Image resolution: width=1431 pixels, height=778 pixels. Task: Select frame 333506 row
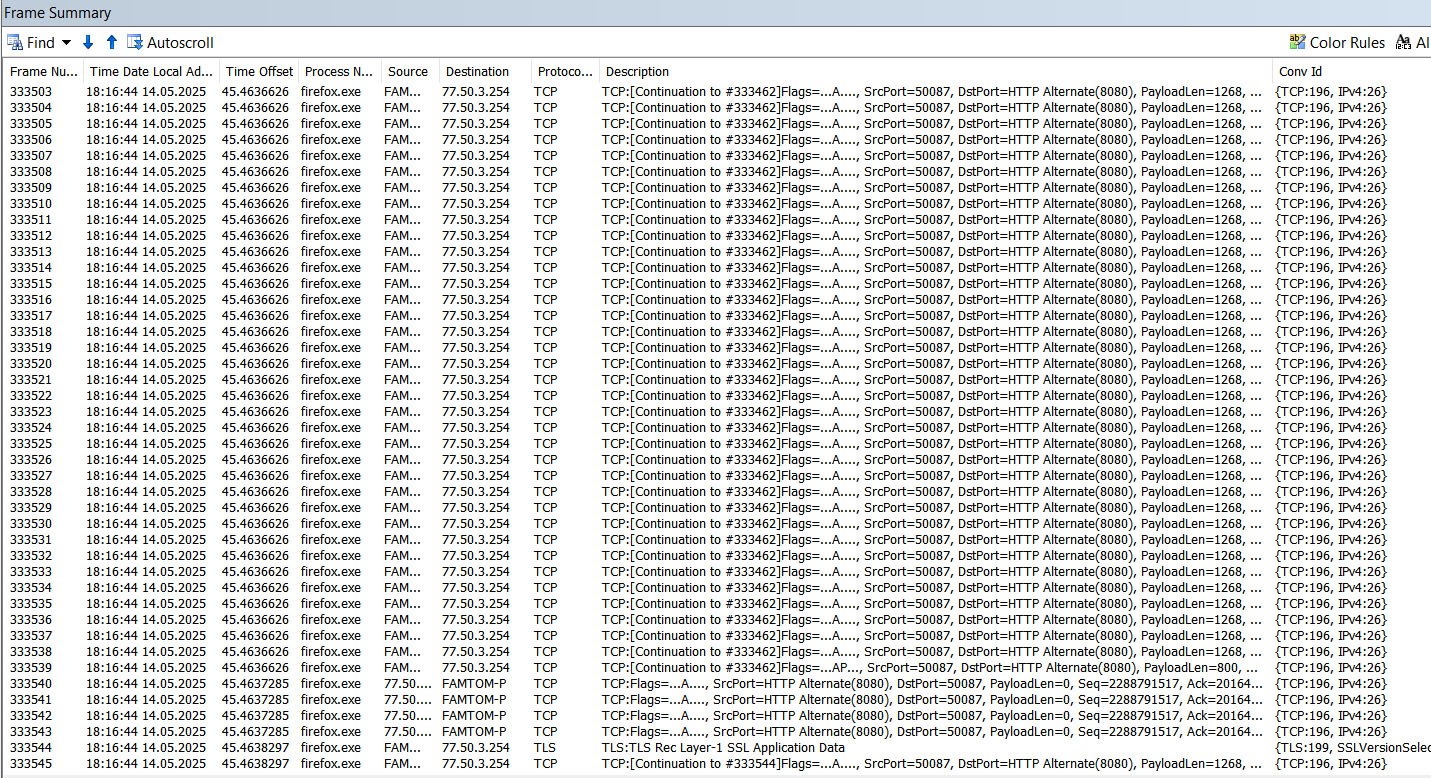click(x=715, y=140)
